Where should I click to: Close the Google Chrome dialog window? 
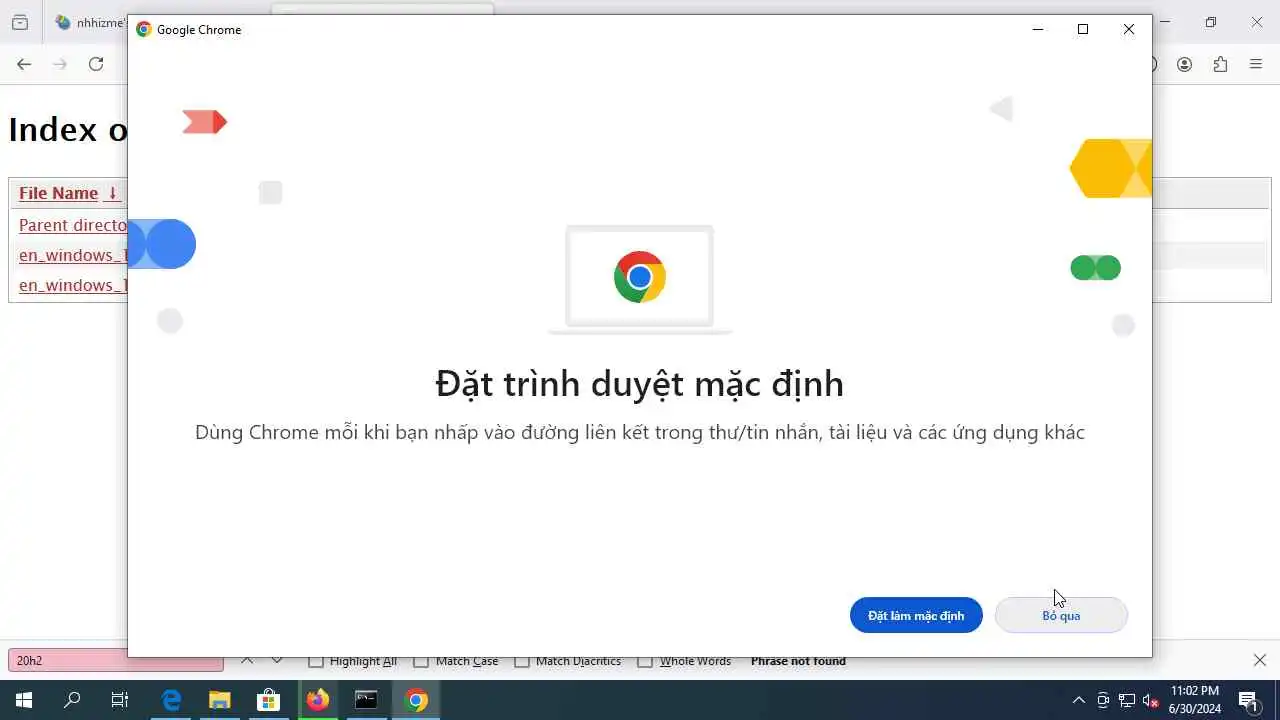coord(1129,29)
